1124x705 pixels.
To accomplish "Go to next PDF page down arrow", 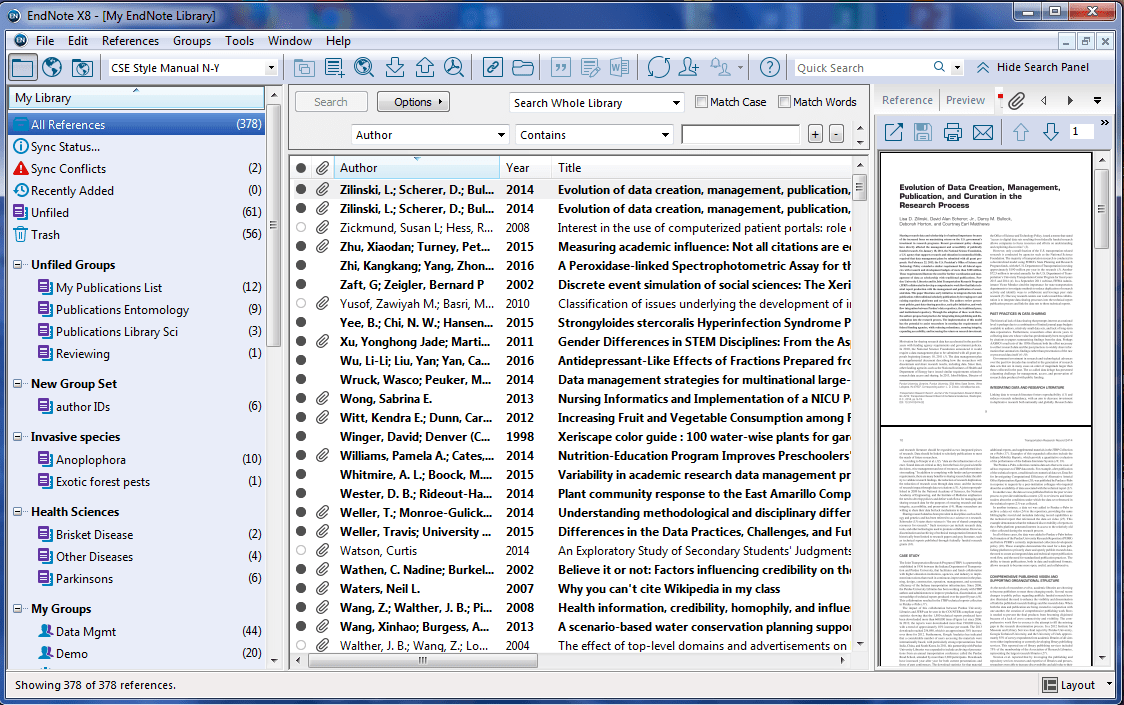I will [1051, 132].
